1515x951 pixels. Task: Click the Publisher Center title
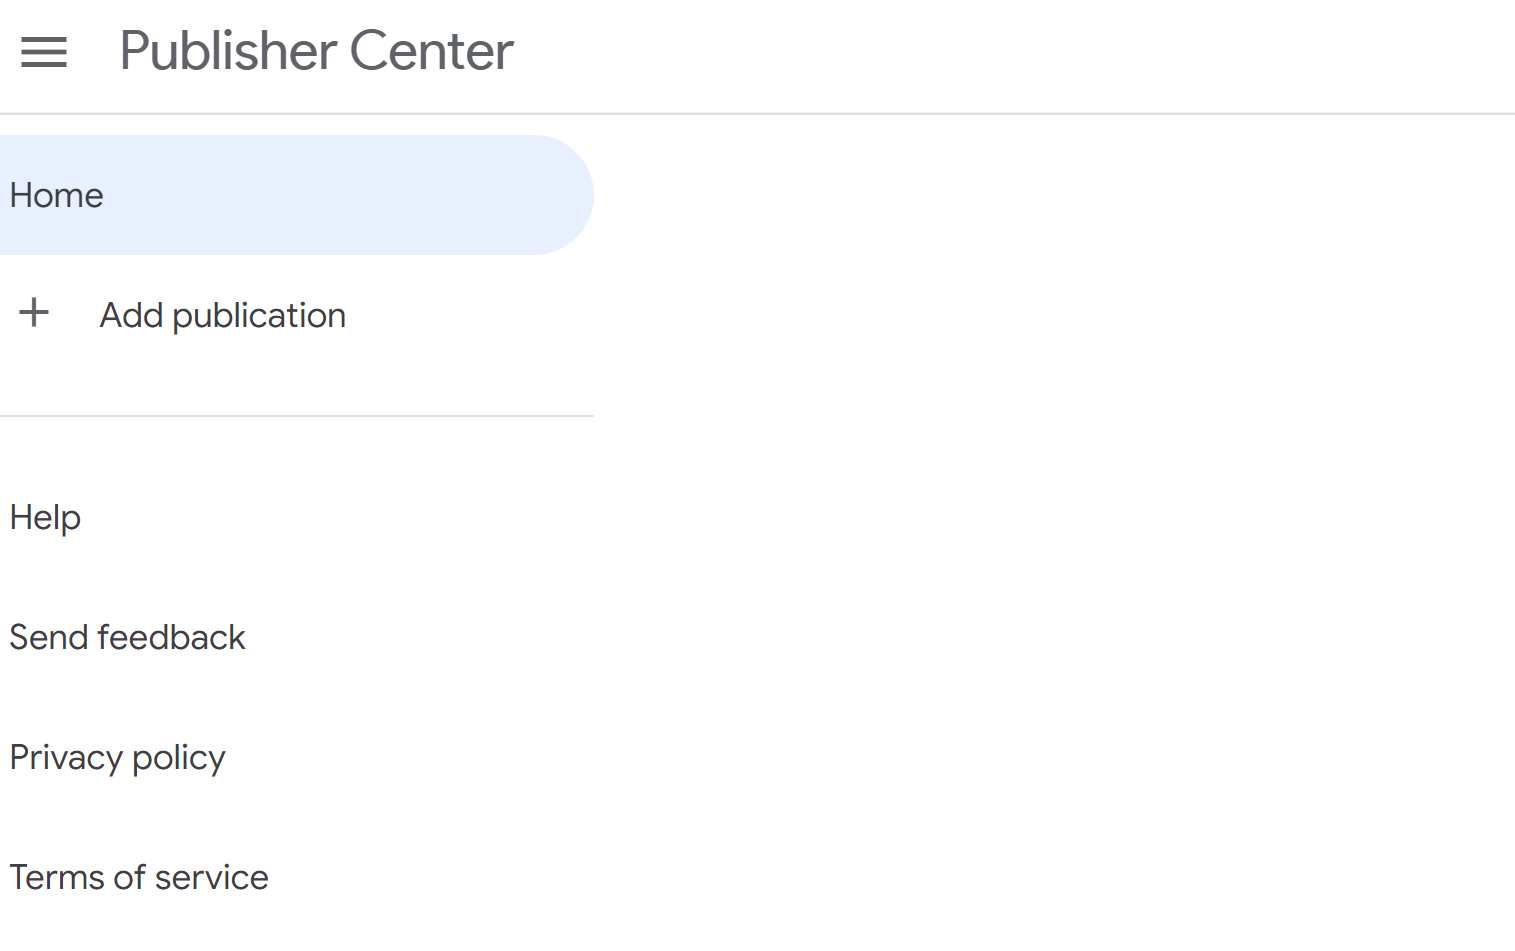[316, 51]
